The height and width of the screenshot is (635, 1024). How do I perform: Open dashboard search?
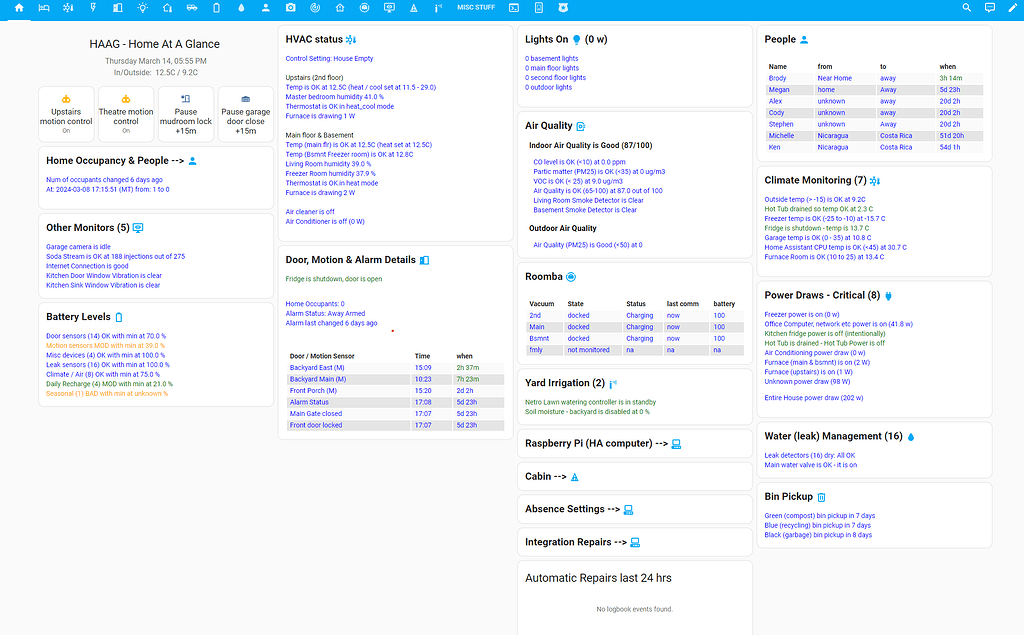coord(965,8)
